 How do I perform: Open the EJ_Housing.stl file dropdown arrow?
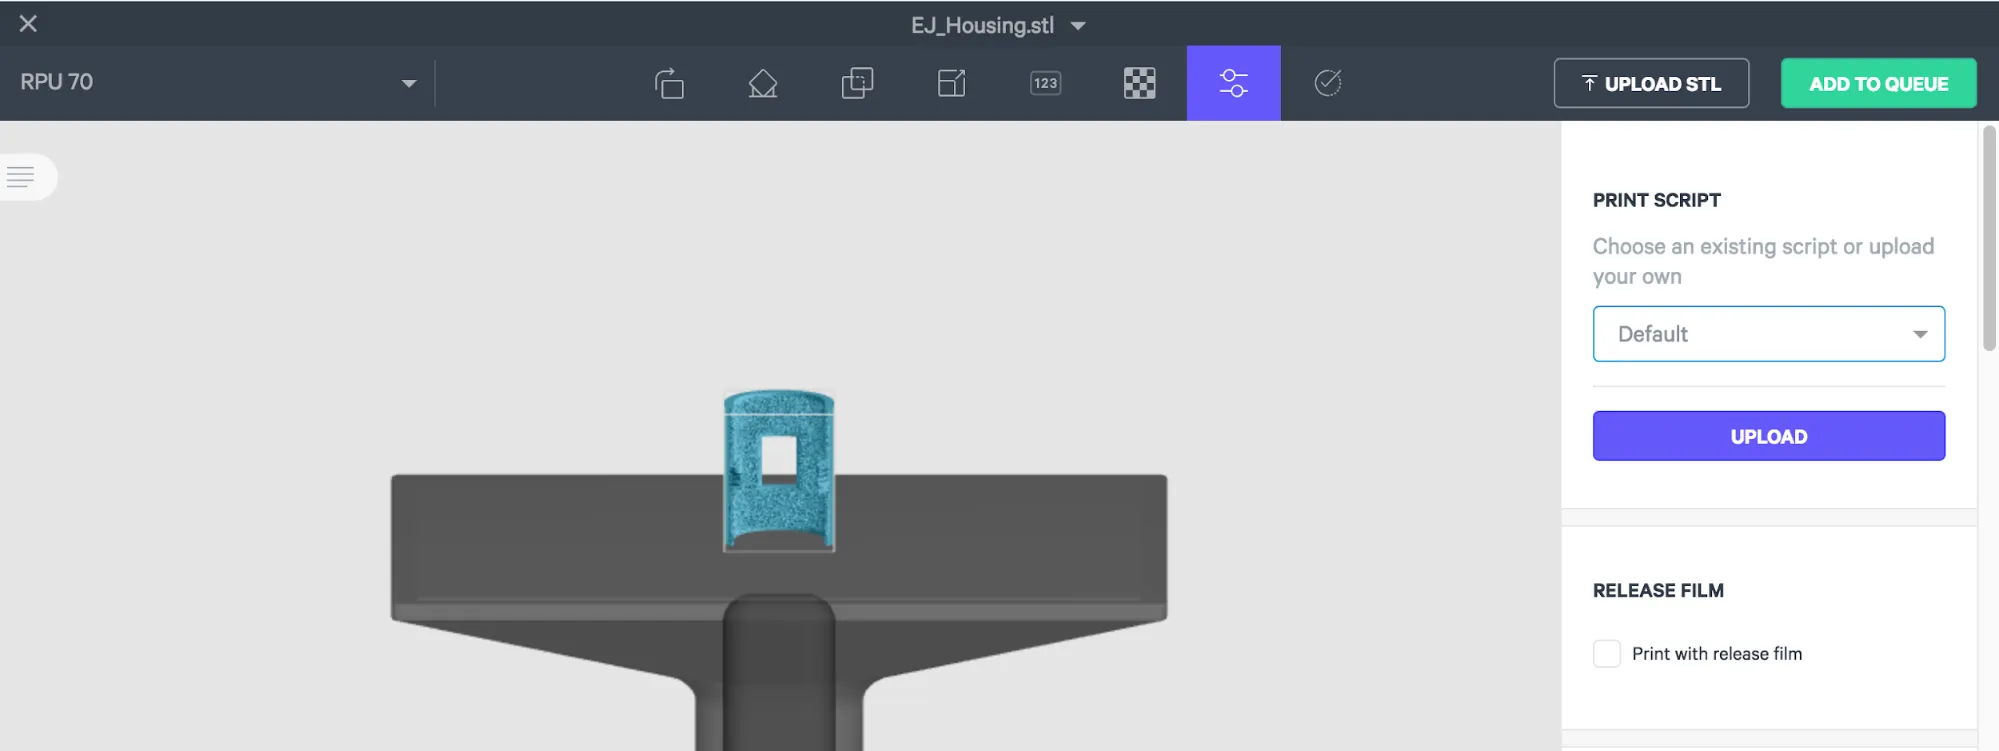tap(1078, 26)
